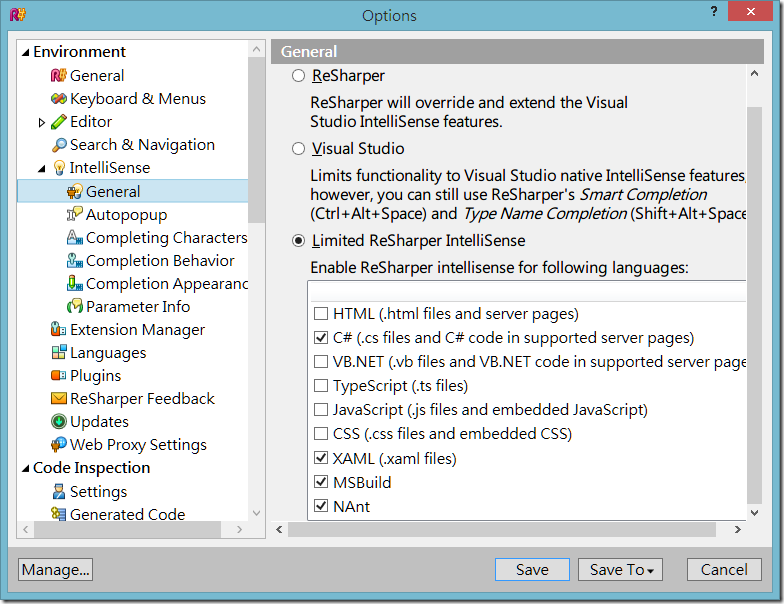Close the Options dialog
The width and height of the screenshot is (784, 604).
coord(750,11)
